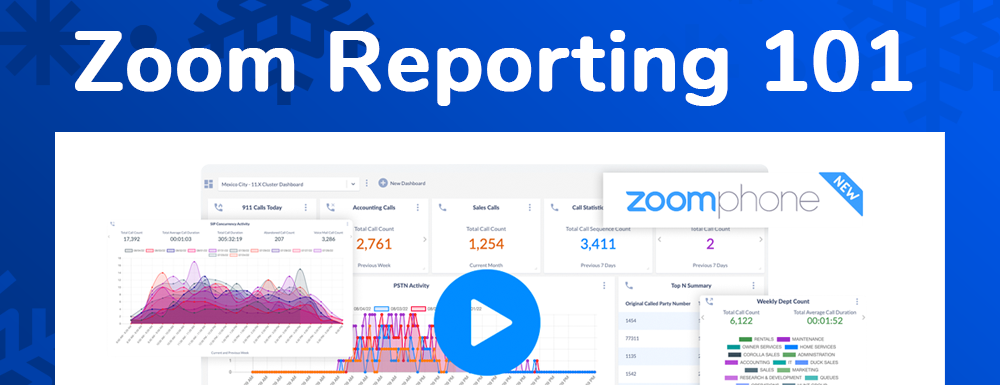Image resolution: width=1000 pixels, height=385 pixels.
Task: Open the dashboard grid icon
Action: pyautogui.click(x=209, y=184)
